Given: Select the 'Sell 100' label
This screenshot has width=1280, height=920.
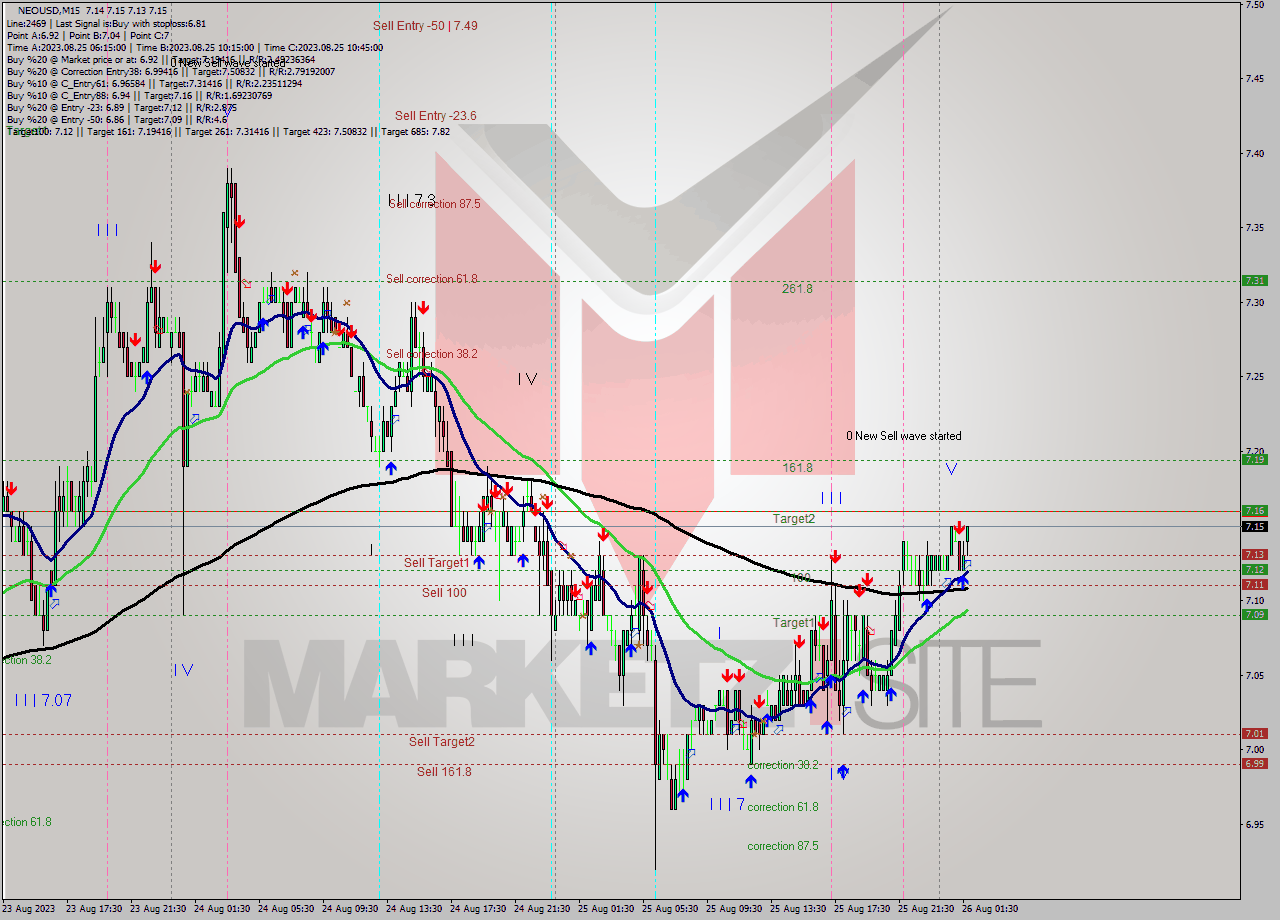Looking at the screenshot, I should 444,593.
